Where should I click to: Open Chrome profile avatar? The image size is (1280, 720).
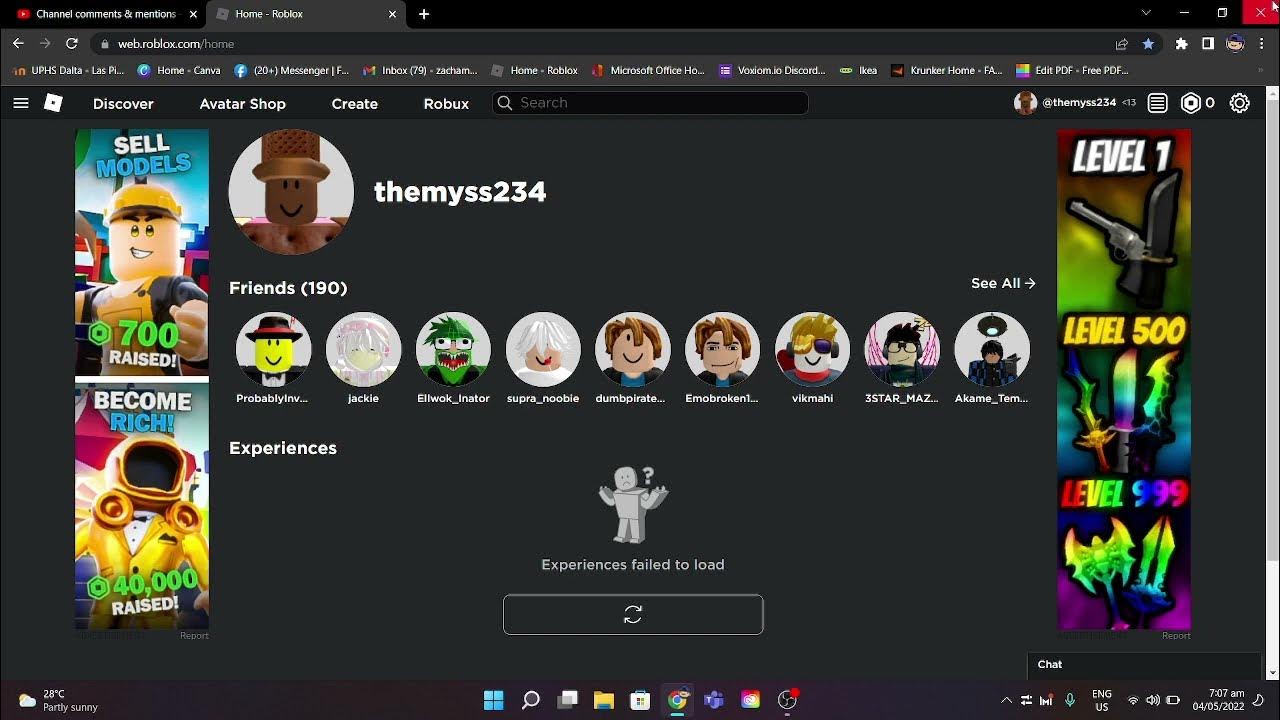coord(1235,44)
